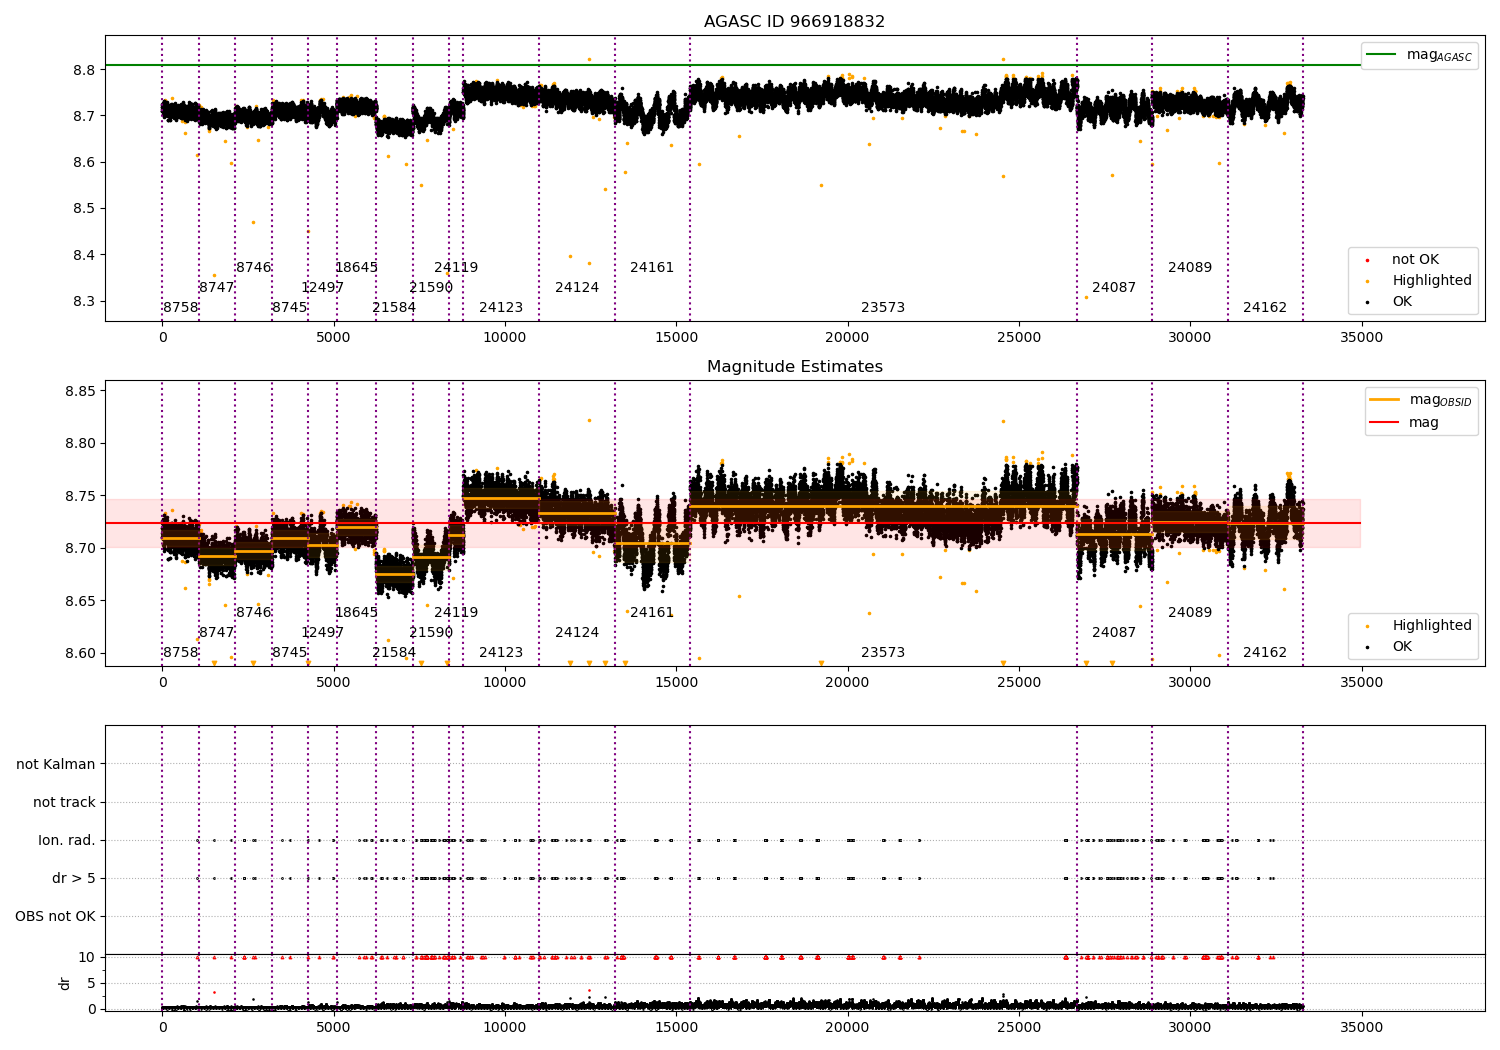Click obsid label 23573 in Magnitude Estimates plot
Image resolution: width=1500 pixels, height=1050 pixels.
[883, 652]
